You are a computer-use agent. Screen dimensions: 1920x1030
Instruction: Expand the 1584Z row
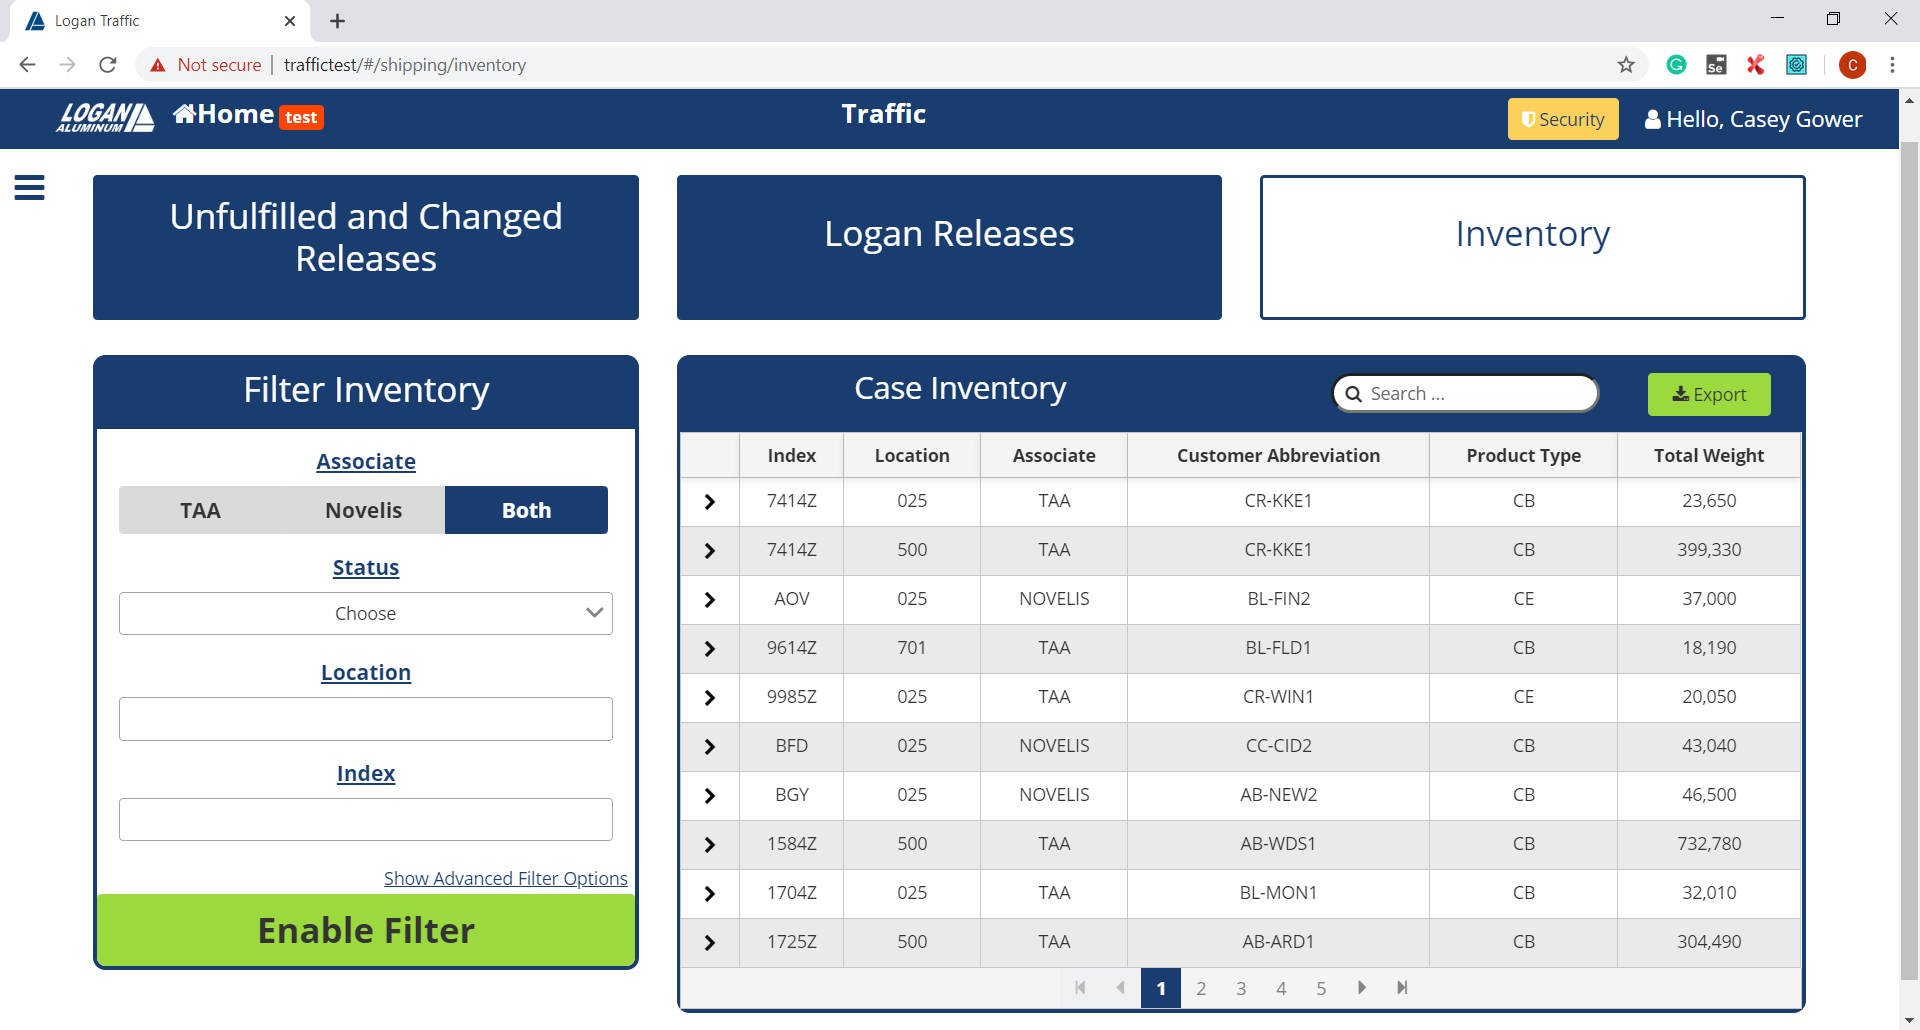coord(710,845)
